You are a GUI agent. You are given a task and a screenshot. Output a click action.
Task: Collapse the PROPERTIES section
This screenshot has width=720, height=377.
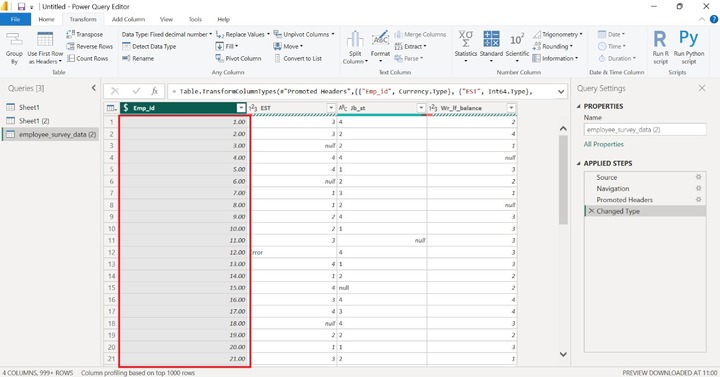pos(579,106)
